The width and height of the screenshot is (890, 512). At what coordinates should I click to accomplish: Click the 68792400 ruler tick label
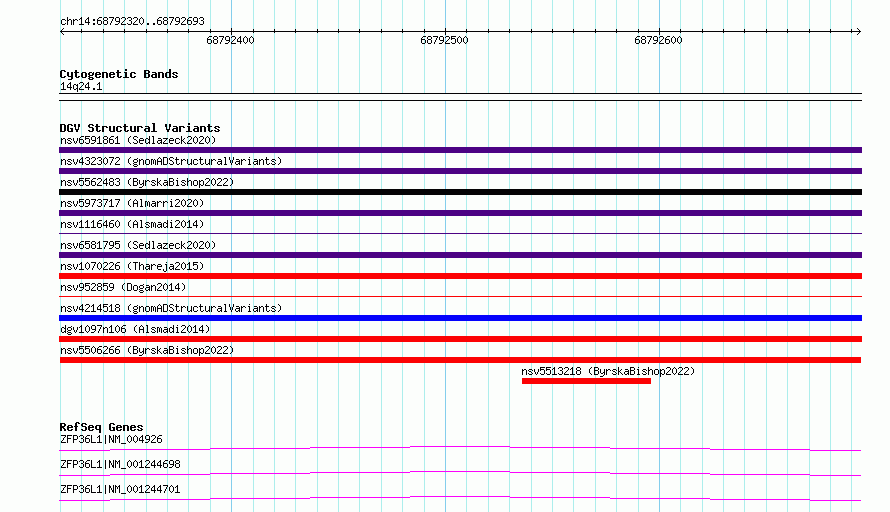pos(230,40)
